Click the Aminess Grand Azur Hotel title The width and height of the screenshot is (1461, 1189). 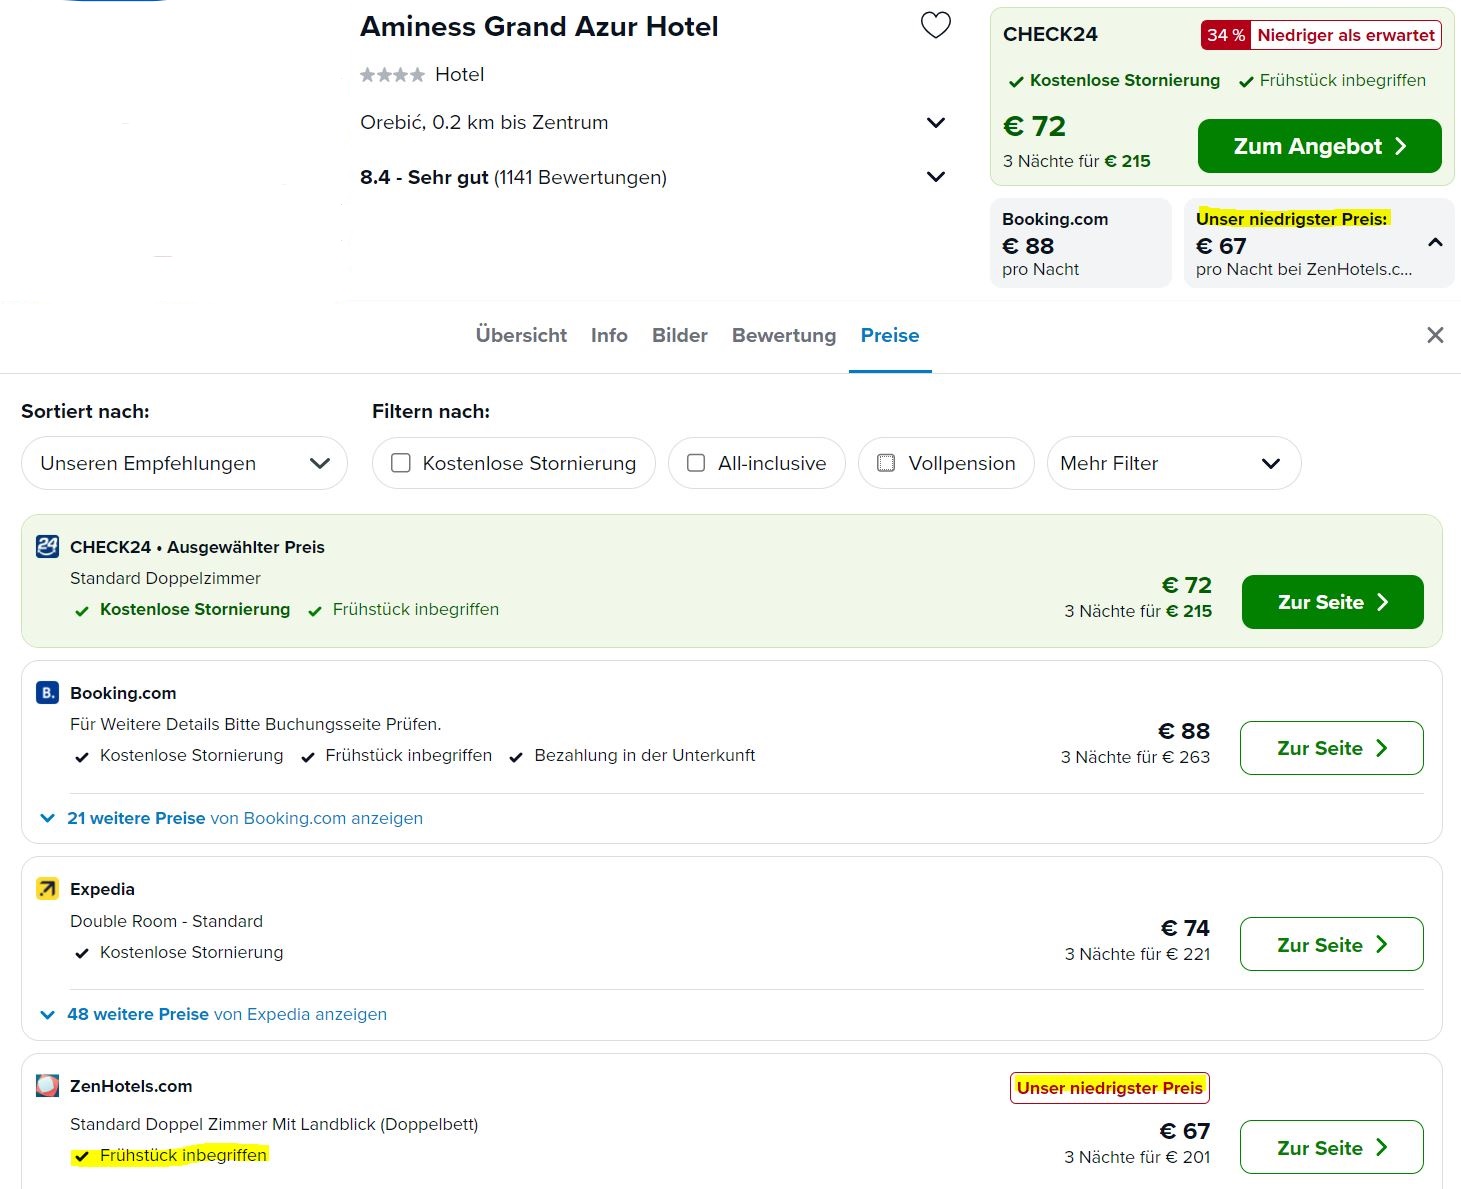[x=539, y=27]
